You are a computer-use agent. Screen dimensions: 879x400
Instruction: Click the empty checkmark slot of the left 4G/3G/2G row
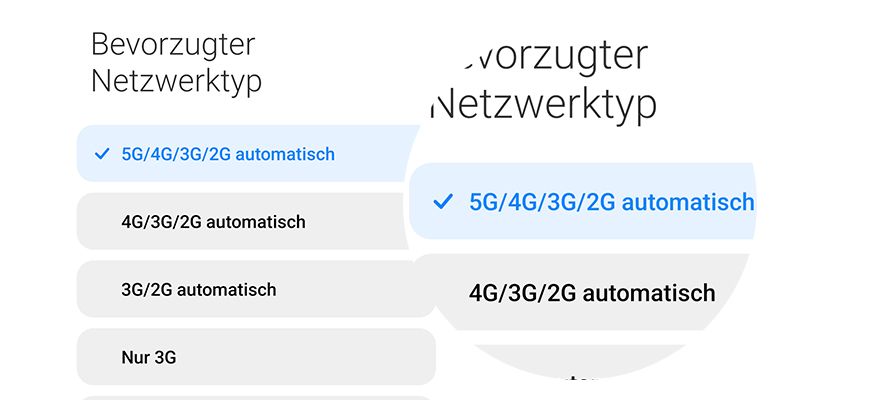pyautogui.click(x=100, y=221)
